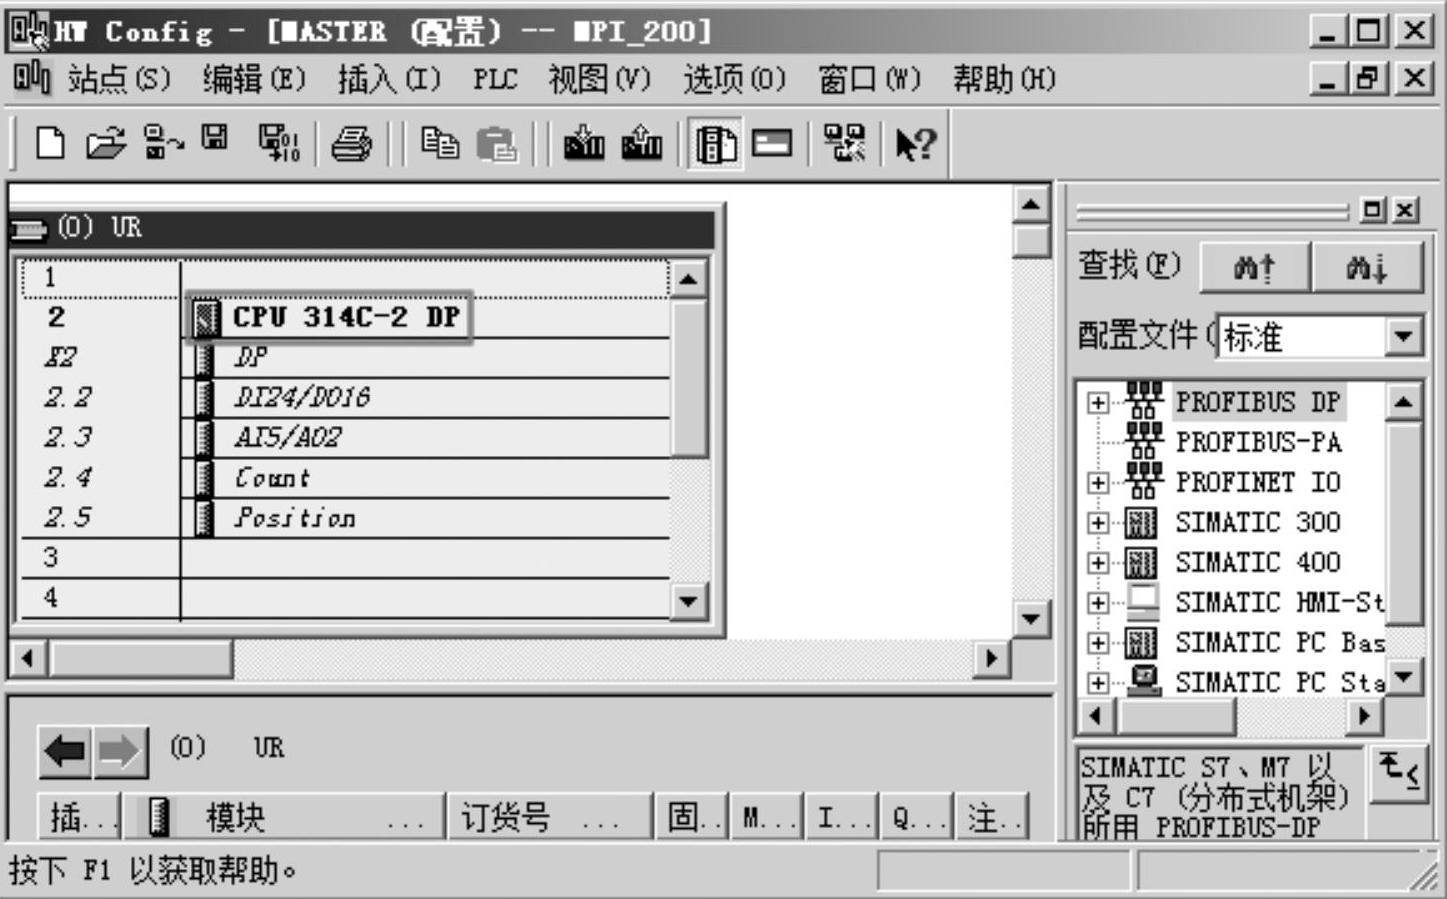The width and height of the screenshot is (1447, 899).
Task: Click the catalog info pin icon at bottom right
Action: pyautogui.click(x=1399, y=773)
